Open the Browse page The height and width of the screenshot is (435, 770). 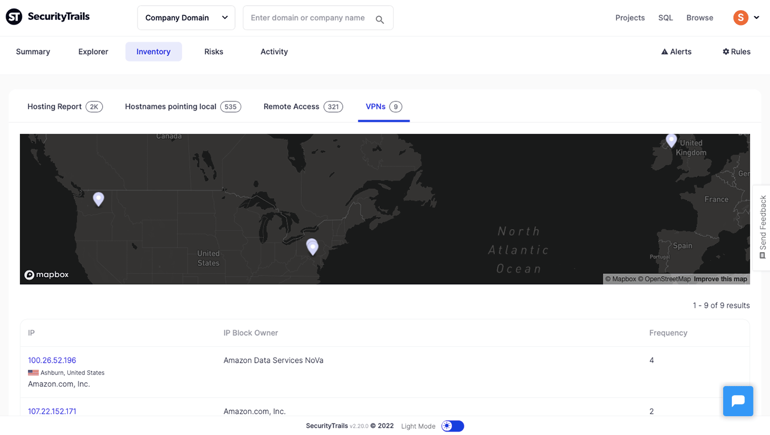pyautogui.click(x=699, y=18)
